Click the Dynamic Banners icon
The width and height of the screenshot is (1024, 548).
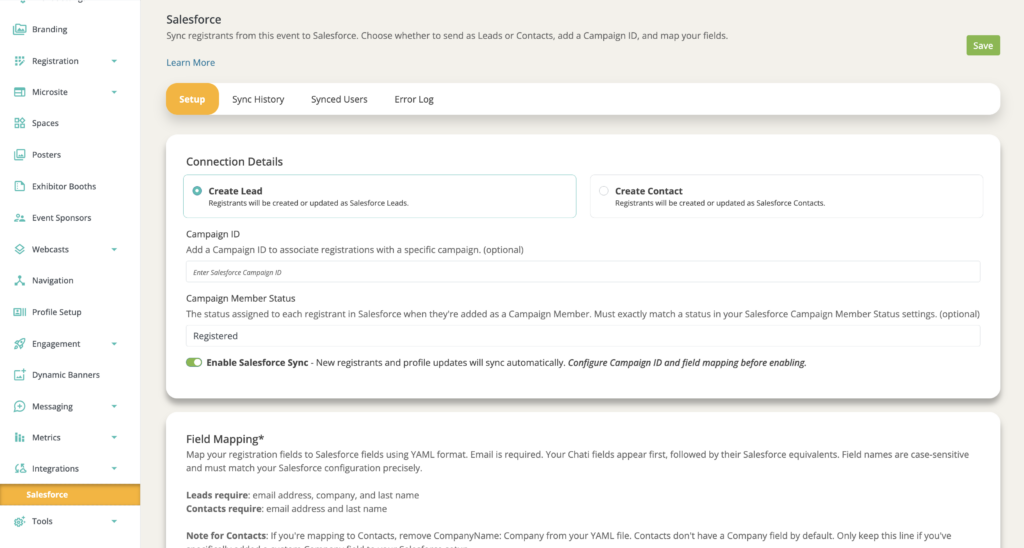pyautogui.click(x=20, y=375)
